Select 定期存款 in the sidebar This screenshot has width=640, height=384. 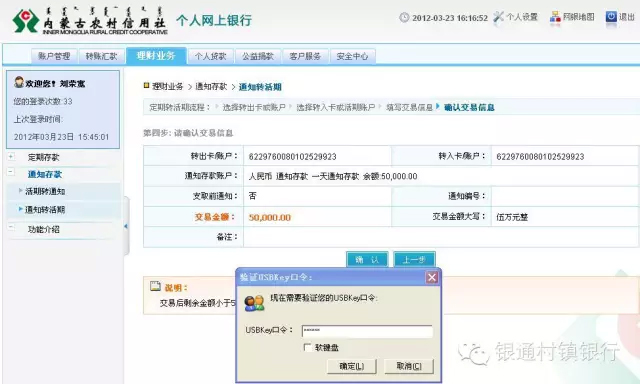pyautogui.click(x=43, y=157)
